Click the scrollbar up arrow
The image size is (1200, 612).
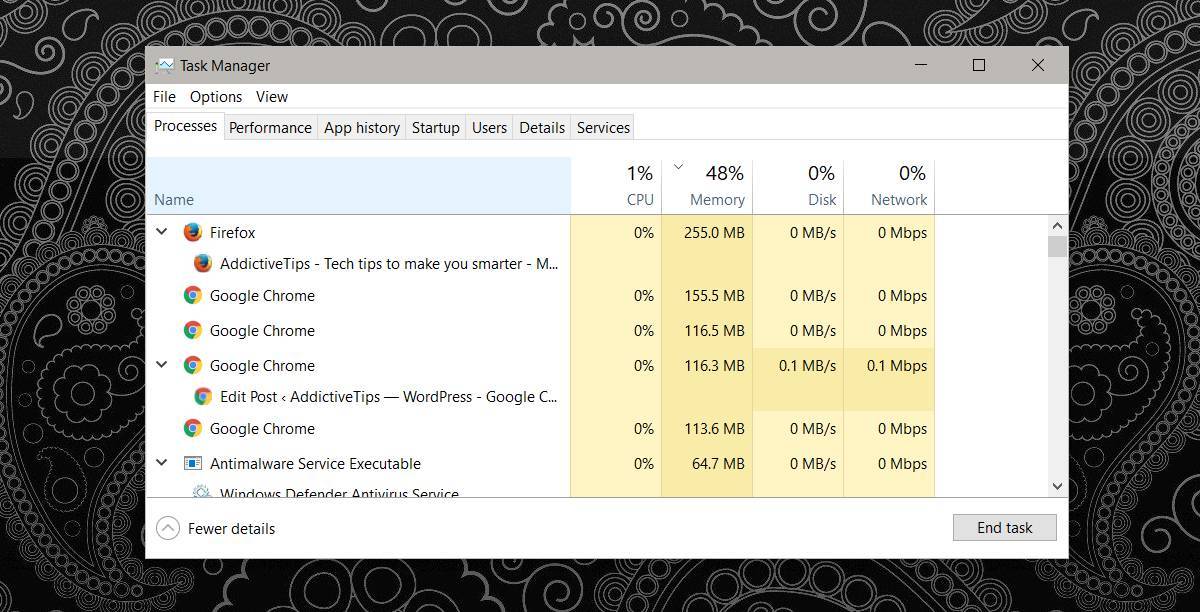click(x=1057, y=226)
